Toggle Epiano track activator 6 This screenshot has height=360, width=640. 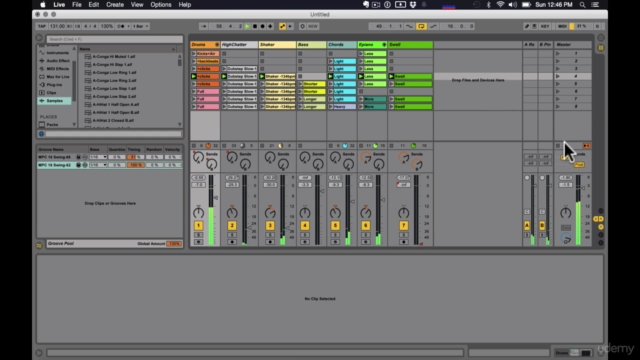click(365, 225)
